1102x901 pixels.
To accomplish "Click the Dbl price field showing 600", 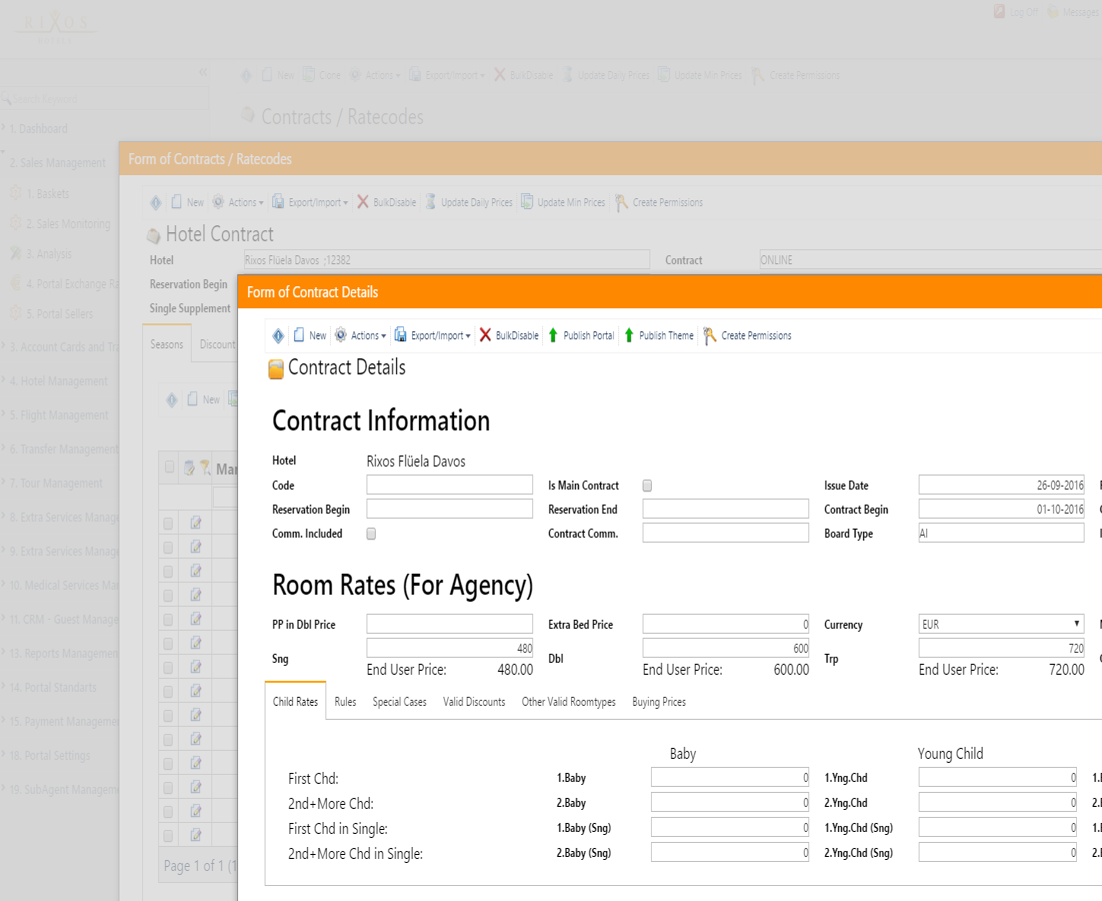I will point(725,648).
